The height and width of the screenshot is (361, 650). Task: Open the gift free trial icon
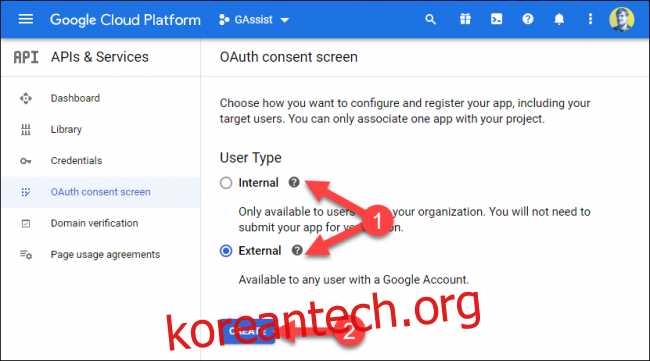tap(465, 19)
